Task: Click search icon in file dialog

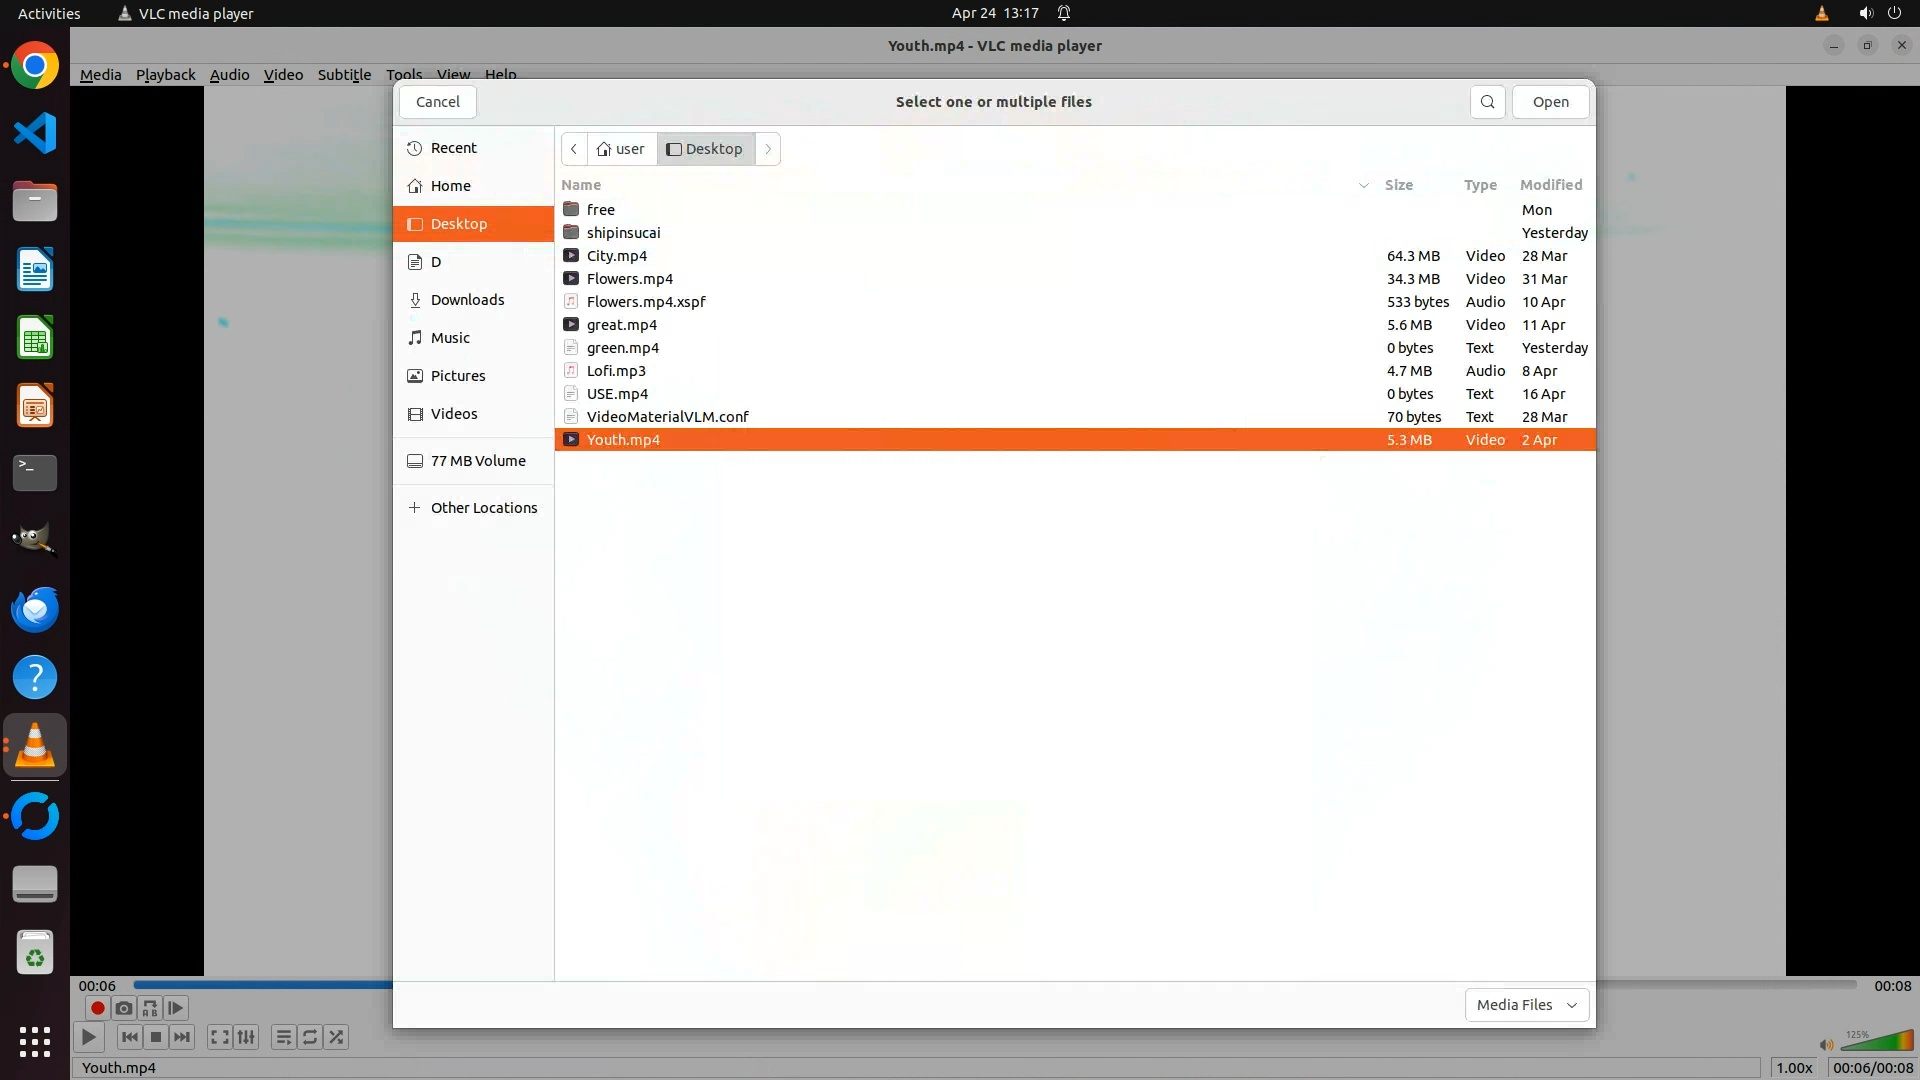Action: click(x=1487, y=102)
